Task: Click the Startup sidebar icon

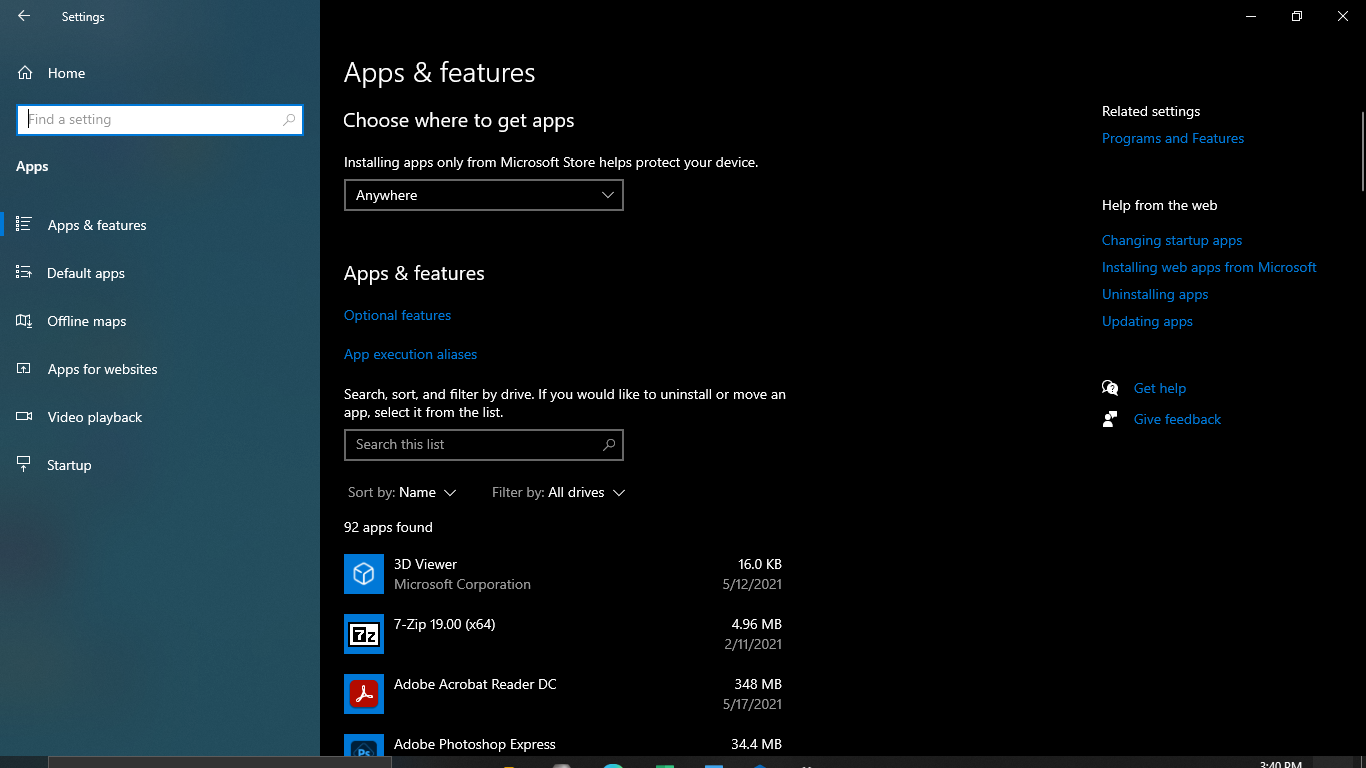Action: (x=24, y=465)
